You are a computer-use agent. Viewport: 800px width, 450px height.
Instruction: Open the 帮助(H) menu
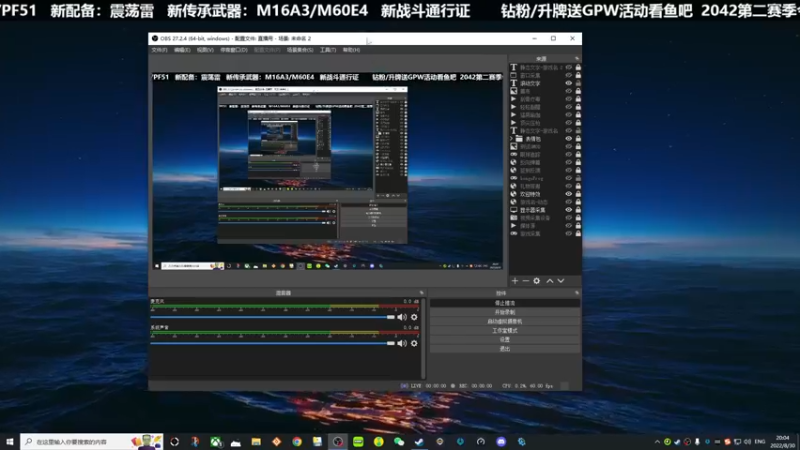(351, 50)
